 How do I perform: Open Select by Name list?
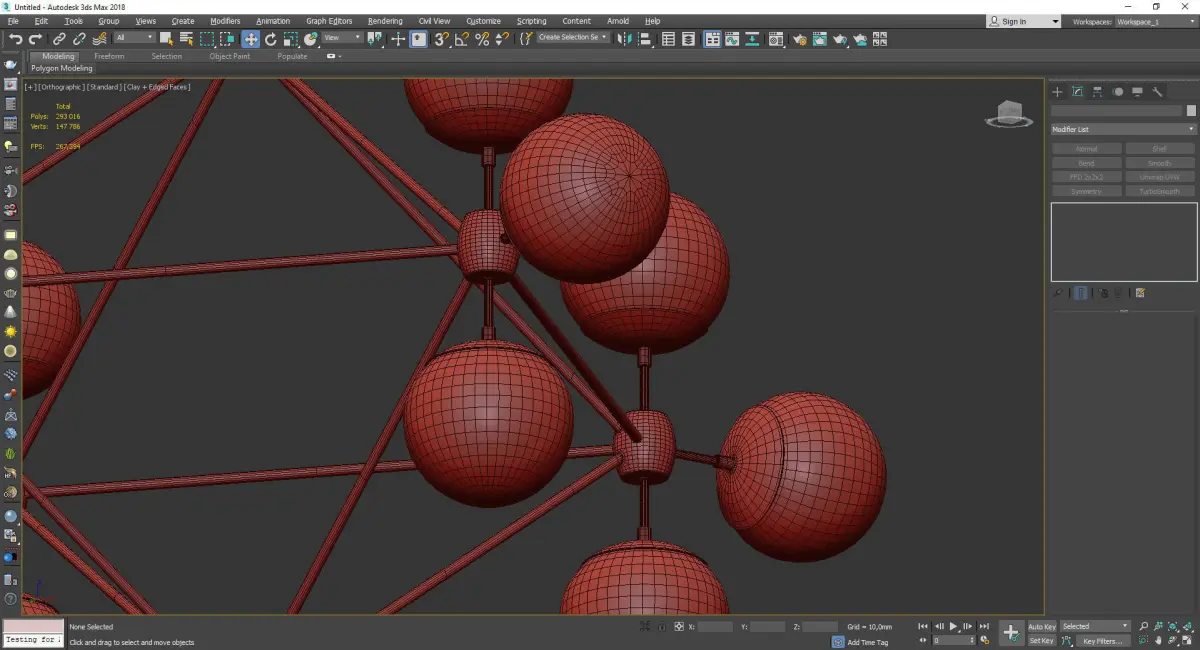[x=186, y=39]
